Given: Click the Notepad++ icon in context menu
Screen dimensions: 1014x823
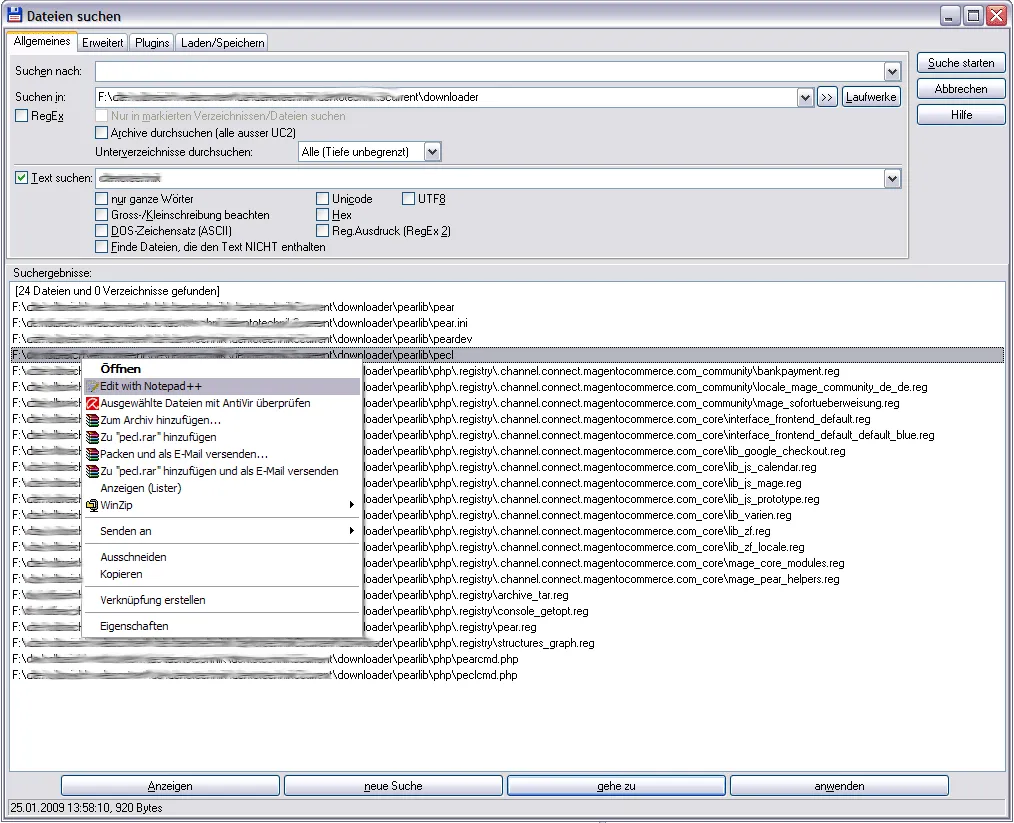Looking at the screenshot, I should [92, 386].
